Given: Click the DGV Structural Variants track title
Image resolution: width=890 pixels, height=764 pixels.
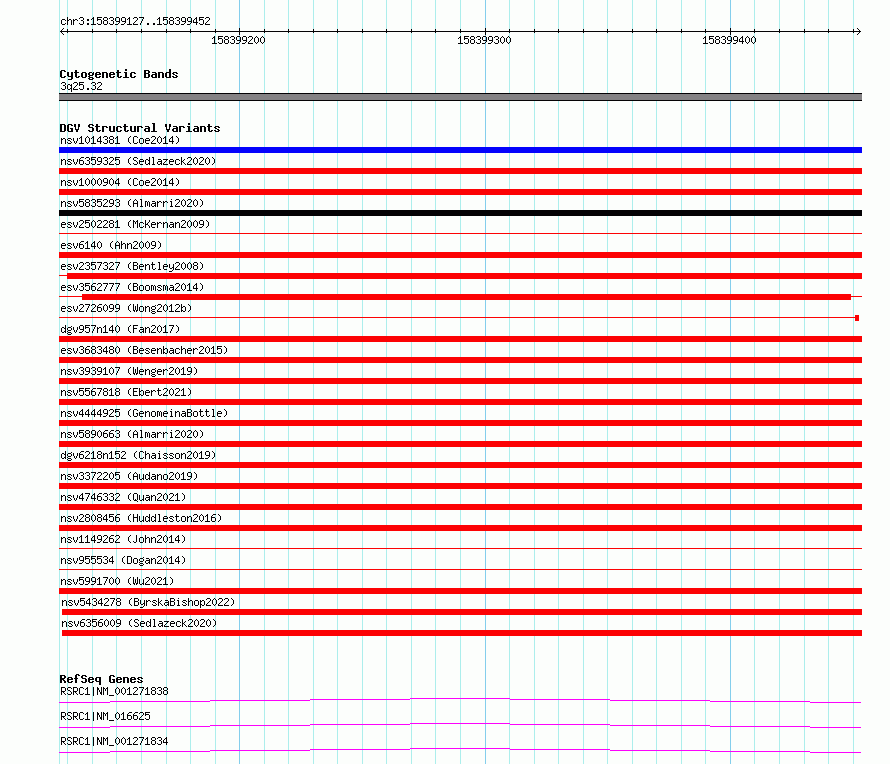Looking at the screenshot, I should click(140, 128).
